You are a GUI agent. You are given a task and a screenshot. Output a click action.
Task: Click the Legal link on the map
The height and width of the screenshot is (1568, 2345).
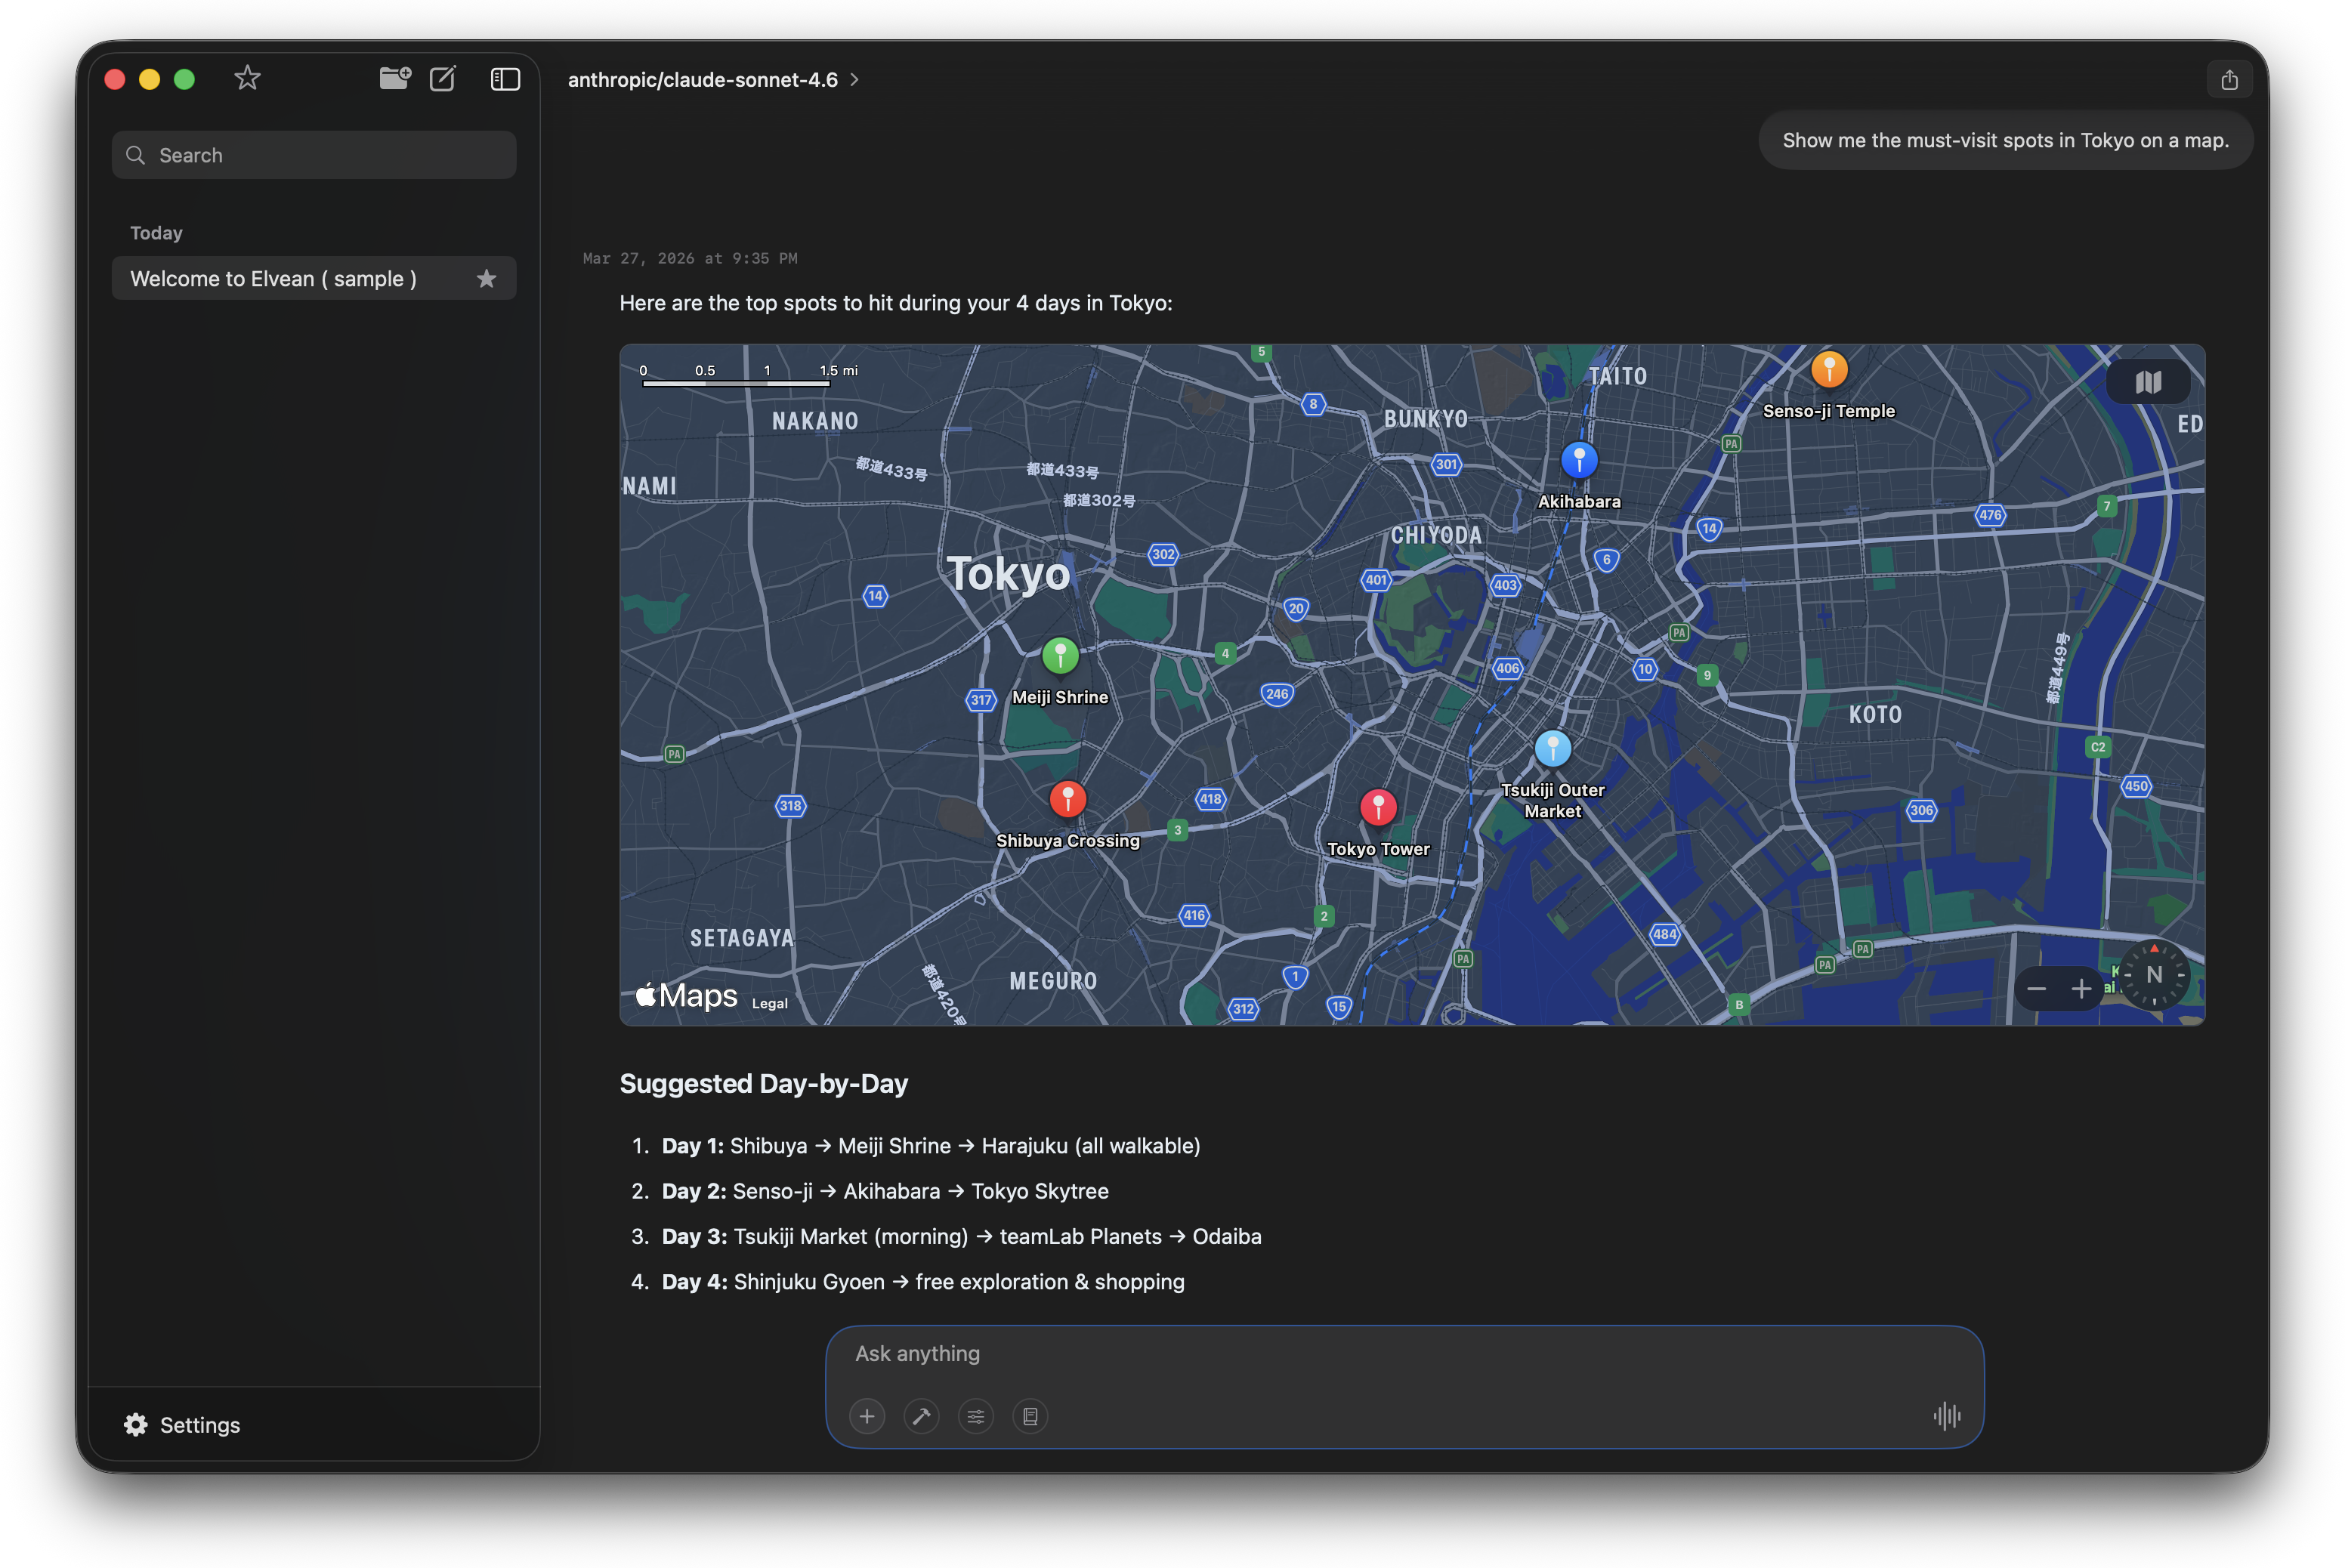(769, 1002)
